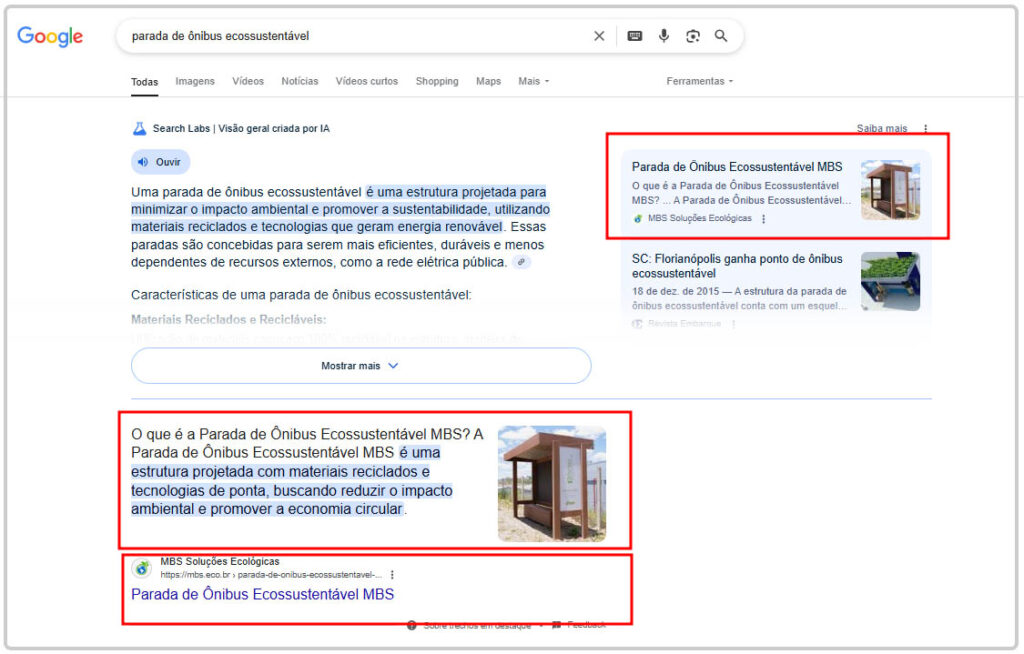
Task: Click 'Search Labs | Visão geral criada por IA' label
Action: point(241,129)
